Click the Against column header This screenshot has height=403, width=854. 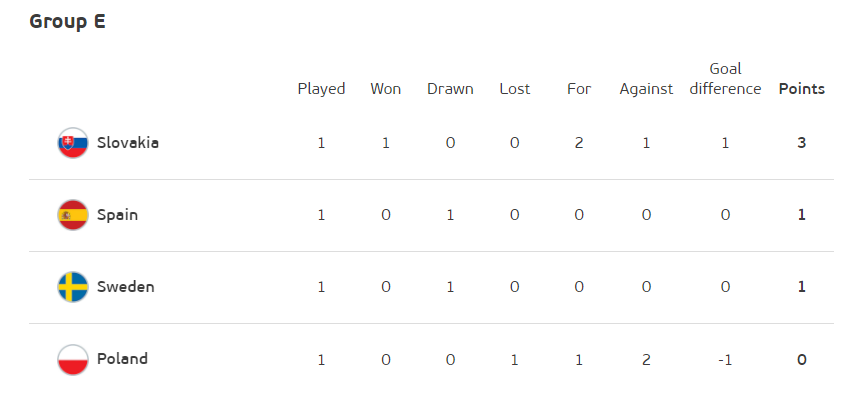(646, 89)
